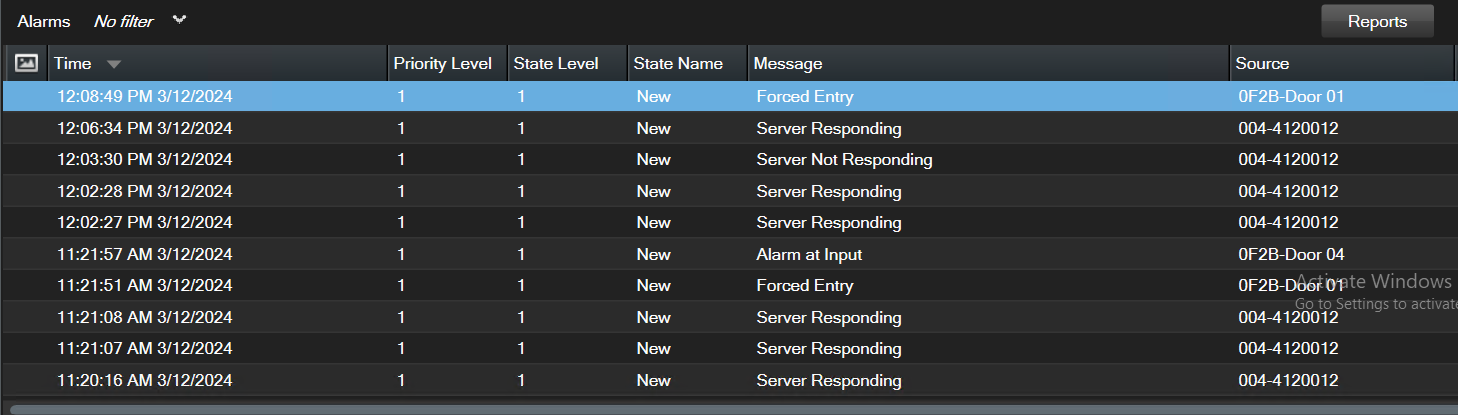Select the 11:21:51 AM Forced Entry alarm
This screenshot has width=1458, height=415.
805,286
